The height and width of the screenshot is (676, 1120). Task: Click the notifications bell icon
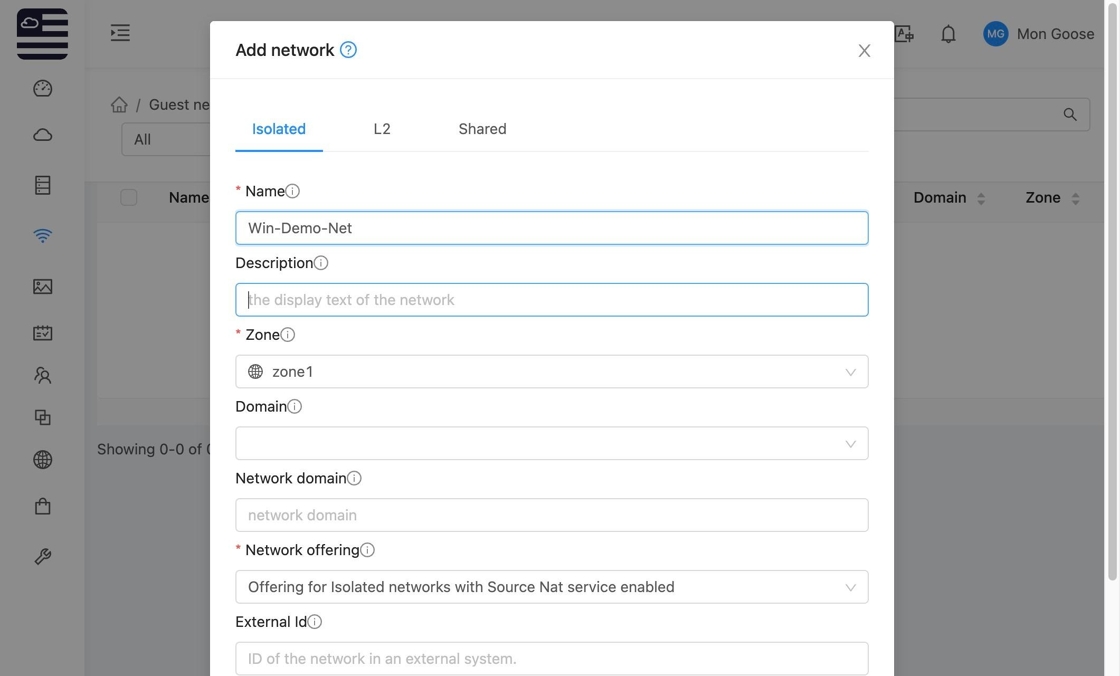pyautogui.click(x=948, y=34)
